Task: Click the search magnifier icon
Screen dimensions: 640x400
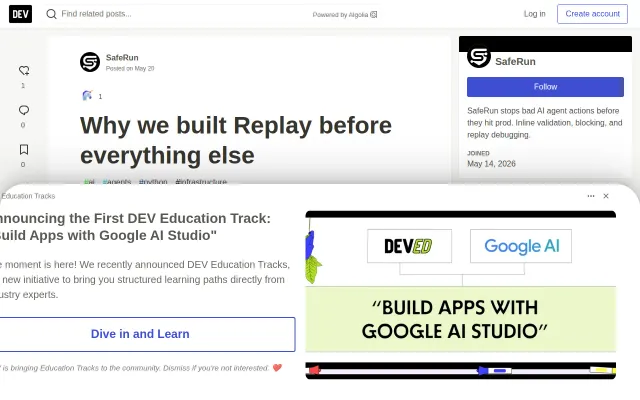Action: coord(51,14)
